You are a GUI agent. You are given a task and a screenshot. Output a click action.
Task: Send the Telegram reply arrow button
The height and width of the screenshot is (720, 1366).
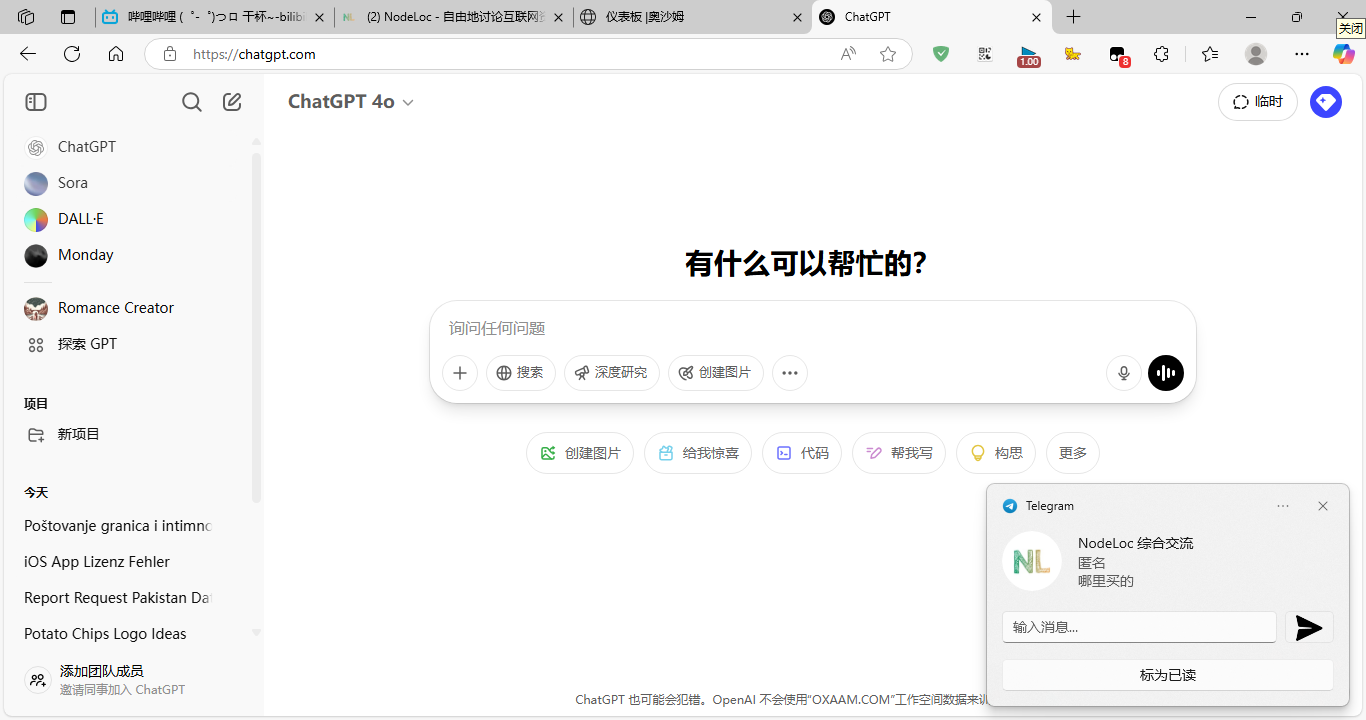(x=1309, y=627)
